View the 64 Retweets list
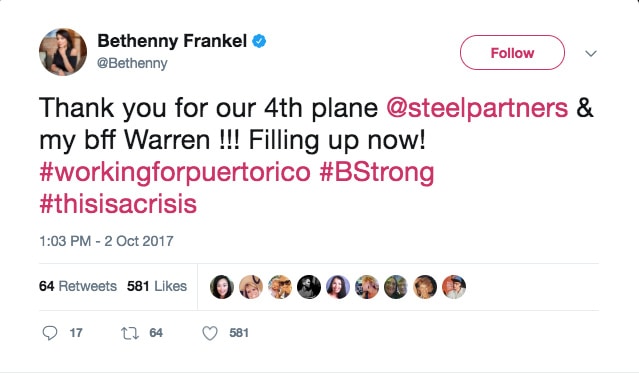This screenshot has height=374, width=639. [78, 286]
